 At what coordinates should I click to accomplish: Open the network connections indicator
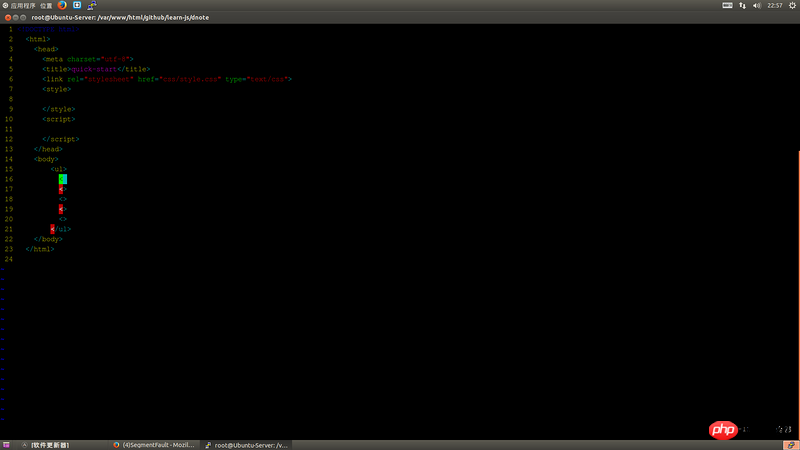pos(742,5)
